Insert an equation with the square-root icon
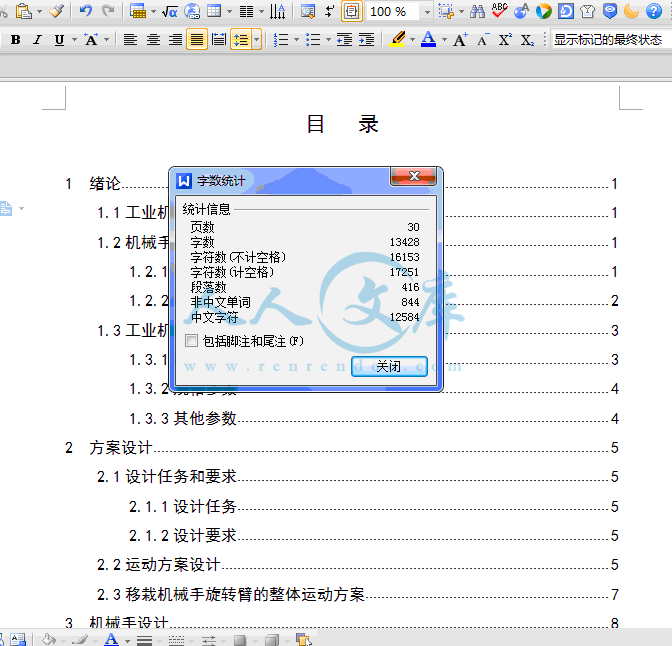This screenshot has height=646, width=672. point(170,11)
